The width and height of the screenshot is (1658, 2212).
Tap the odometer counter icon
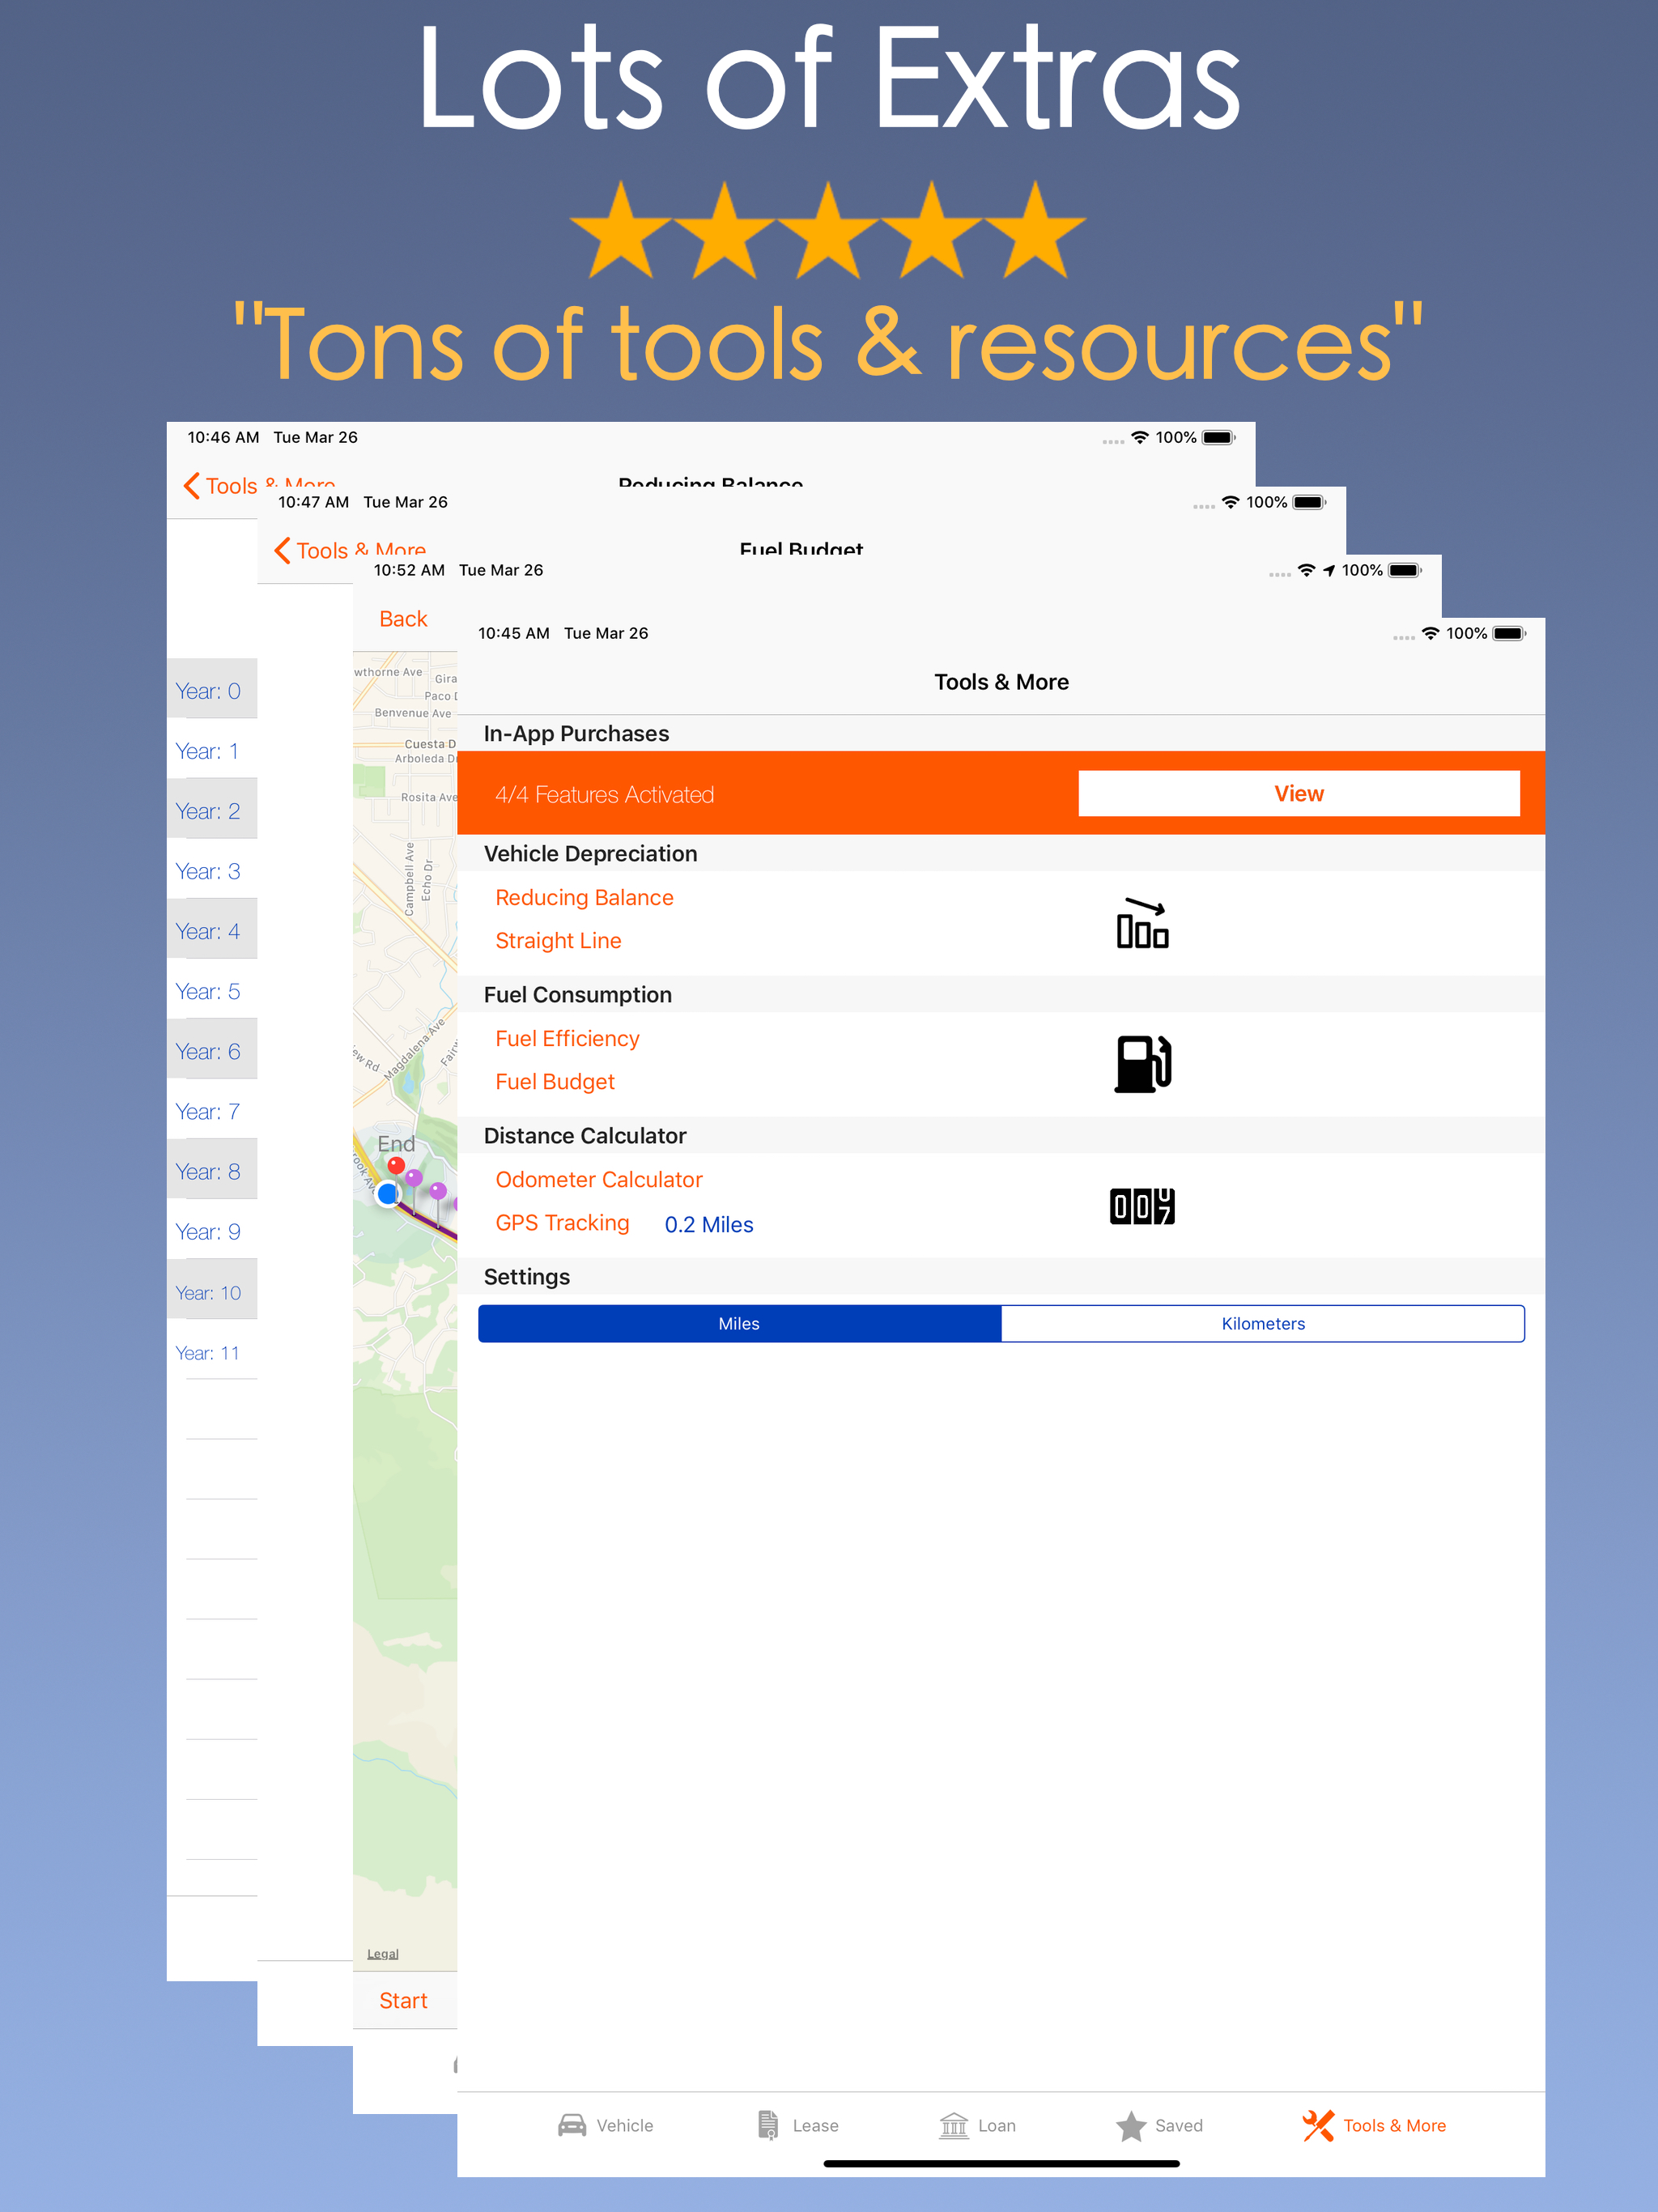tap(1142, 1206)
